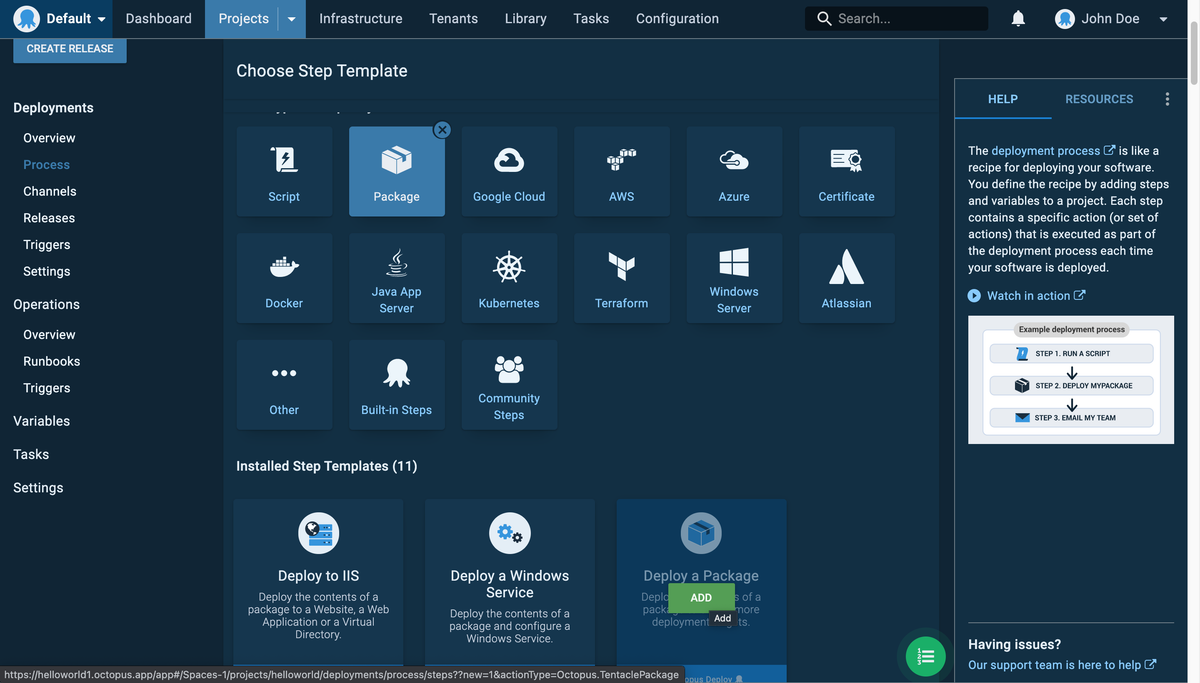Screen dimensions: 1200x683
Task: Choose the AWS step template icon
Action: 621,156
